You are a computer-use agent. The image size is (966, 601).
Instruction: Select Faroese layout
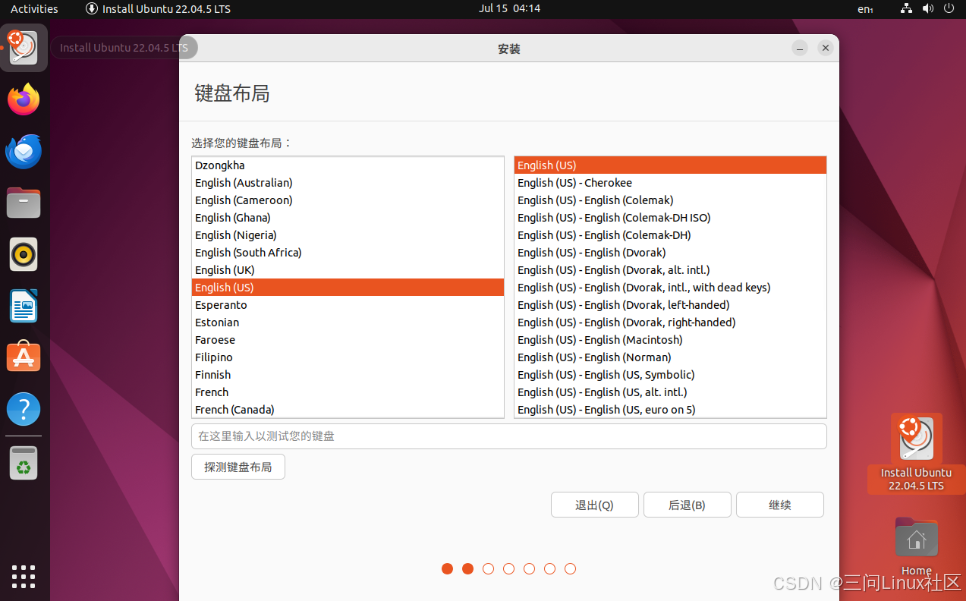pos(348,340)
